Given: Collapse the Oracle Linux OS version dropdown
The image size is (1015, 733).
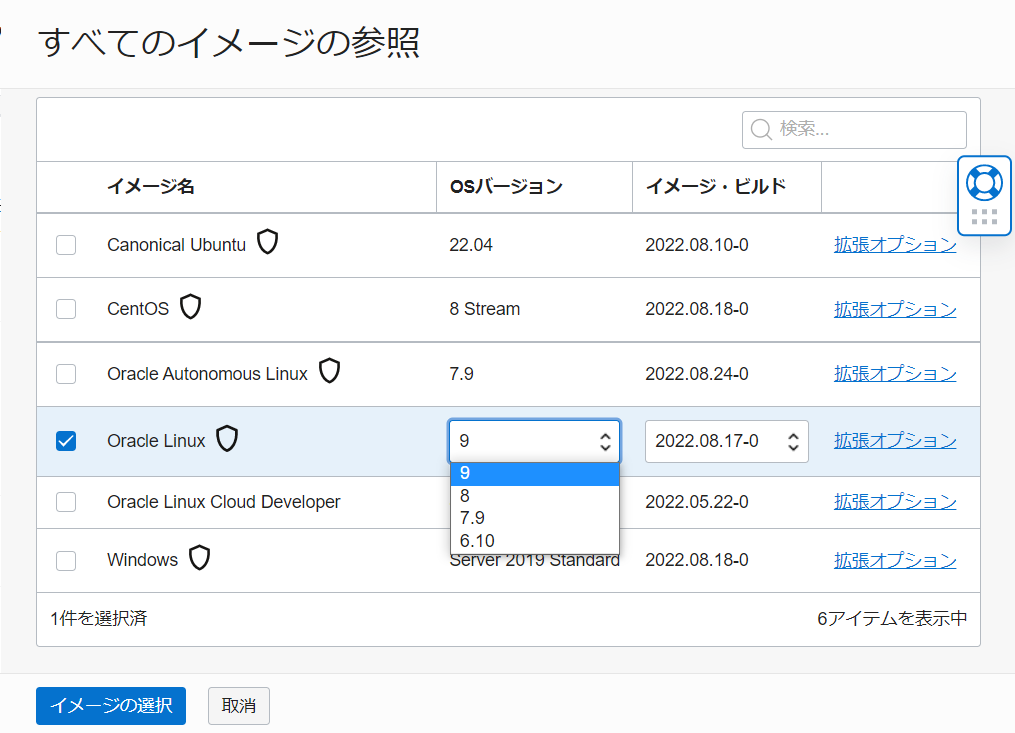Looking at the screenshot, I should click(534, 441).
